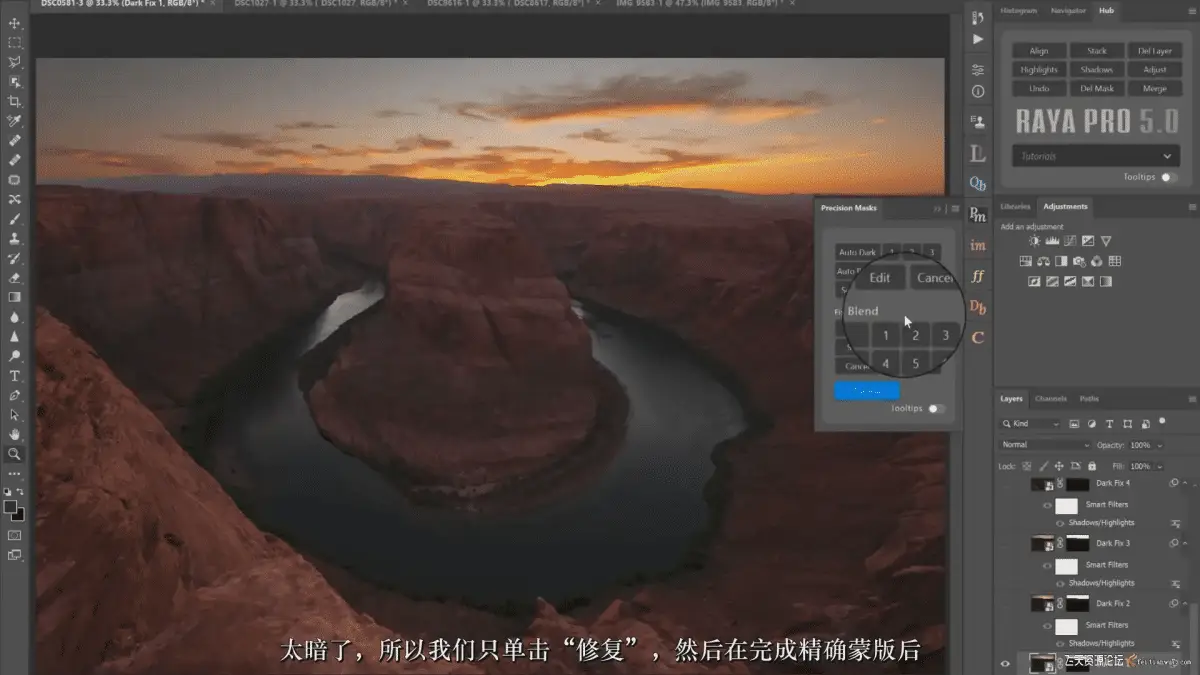
Task: Toggle visibility of Dark Fix 4 Smart Filters
Action: 1048,506
